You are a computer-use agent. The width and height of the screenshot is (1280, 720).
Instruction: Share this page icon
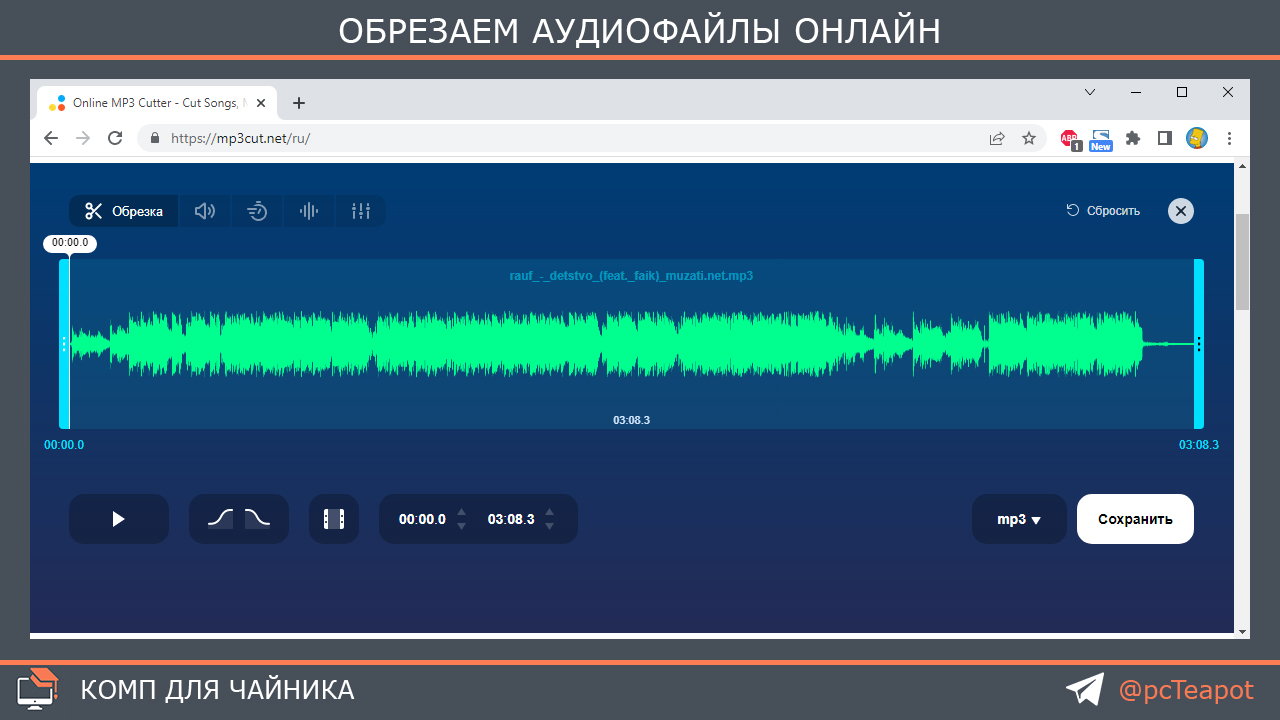click(x=997, y=138)
